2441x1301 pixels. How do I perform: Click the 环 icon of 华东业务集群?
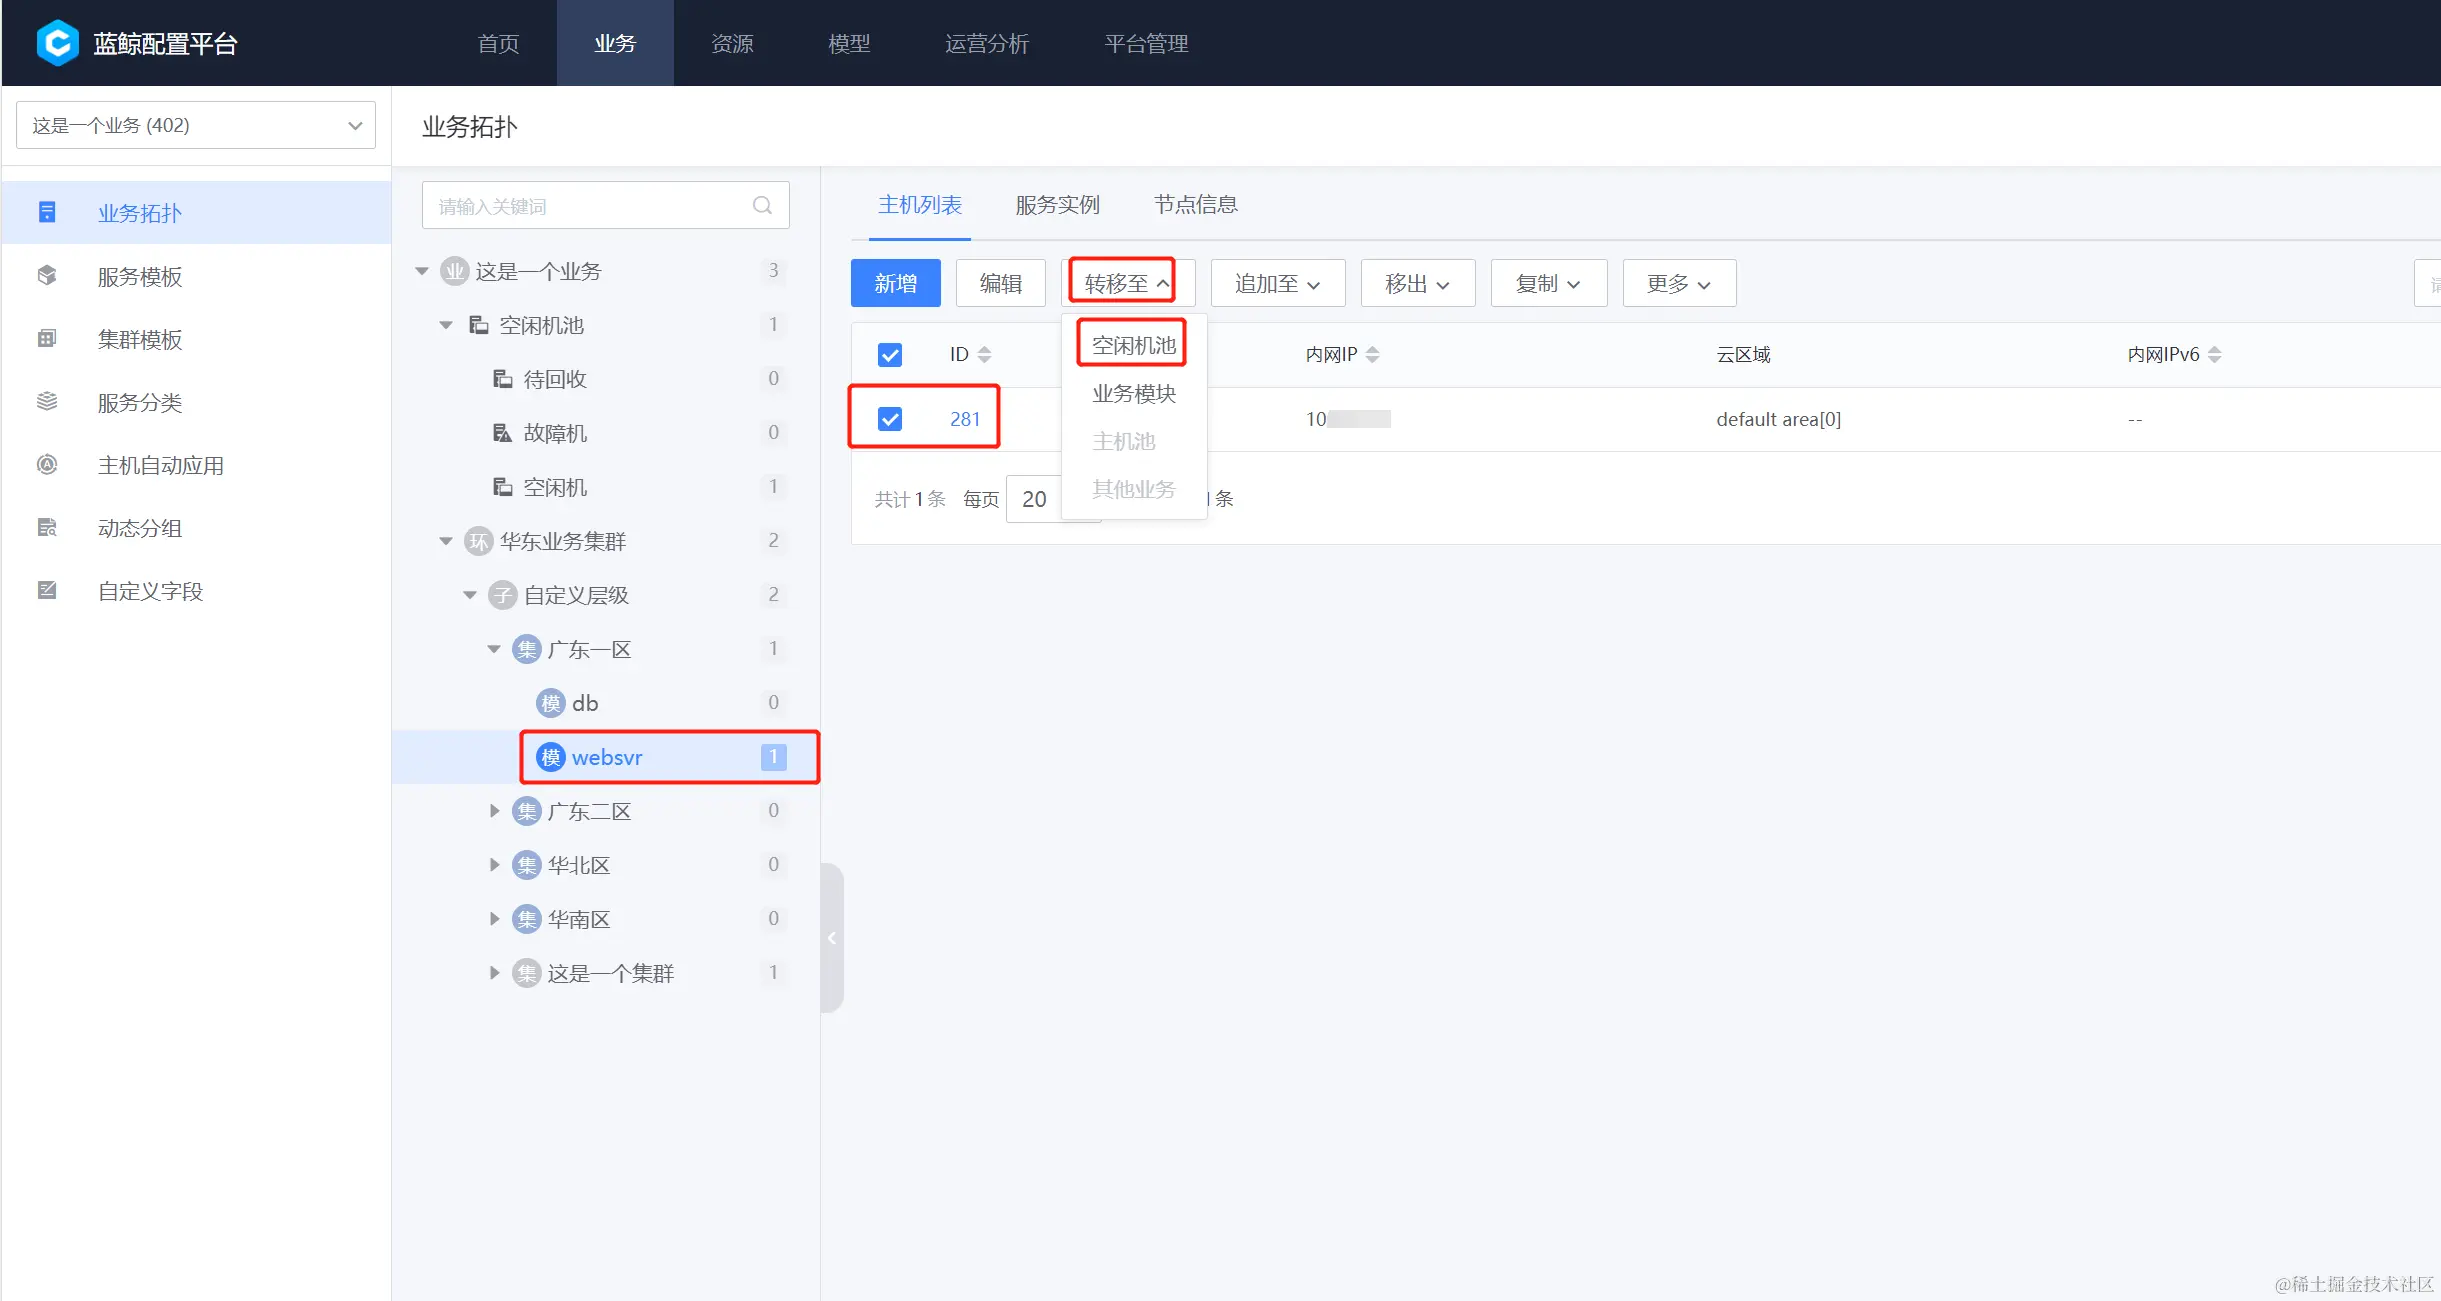[x=479, y=541]
